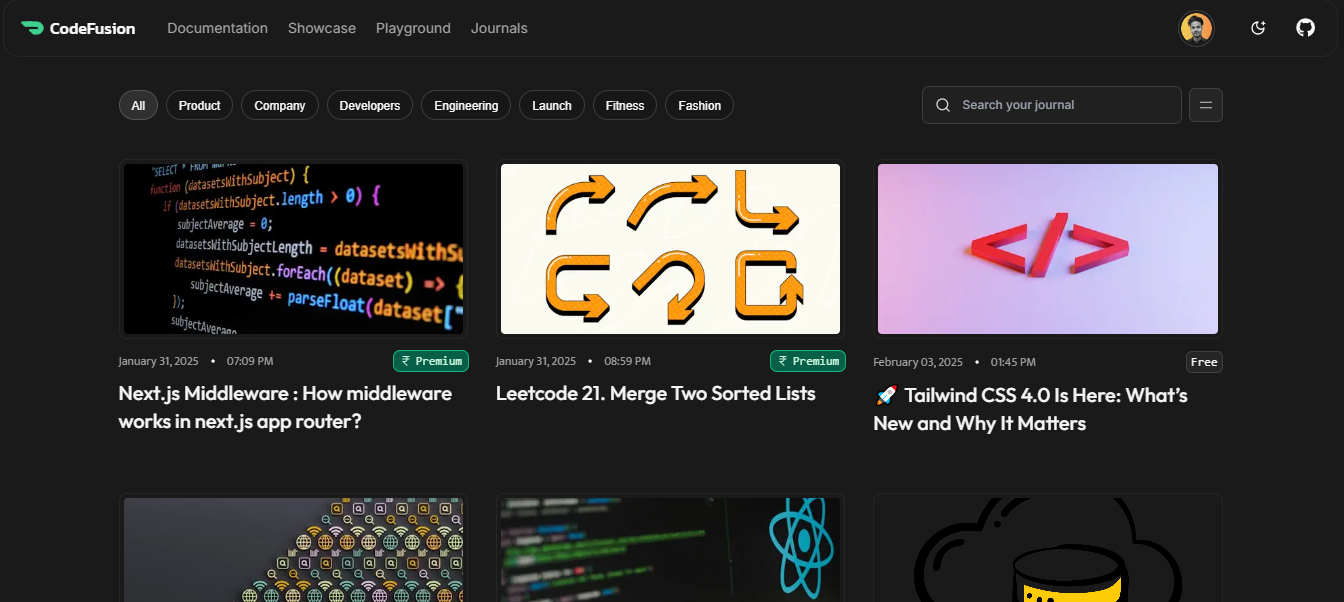Open Tailwind CSS 4.0 Is Here article
Image resolution: width=1344 pixels, height=602 pixels.
pos(1031,409)
